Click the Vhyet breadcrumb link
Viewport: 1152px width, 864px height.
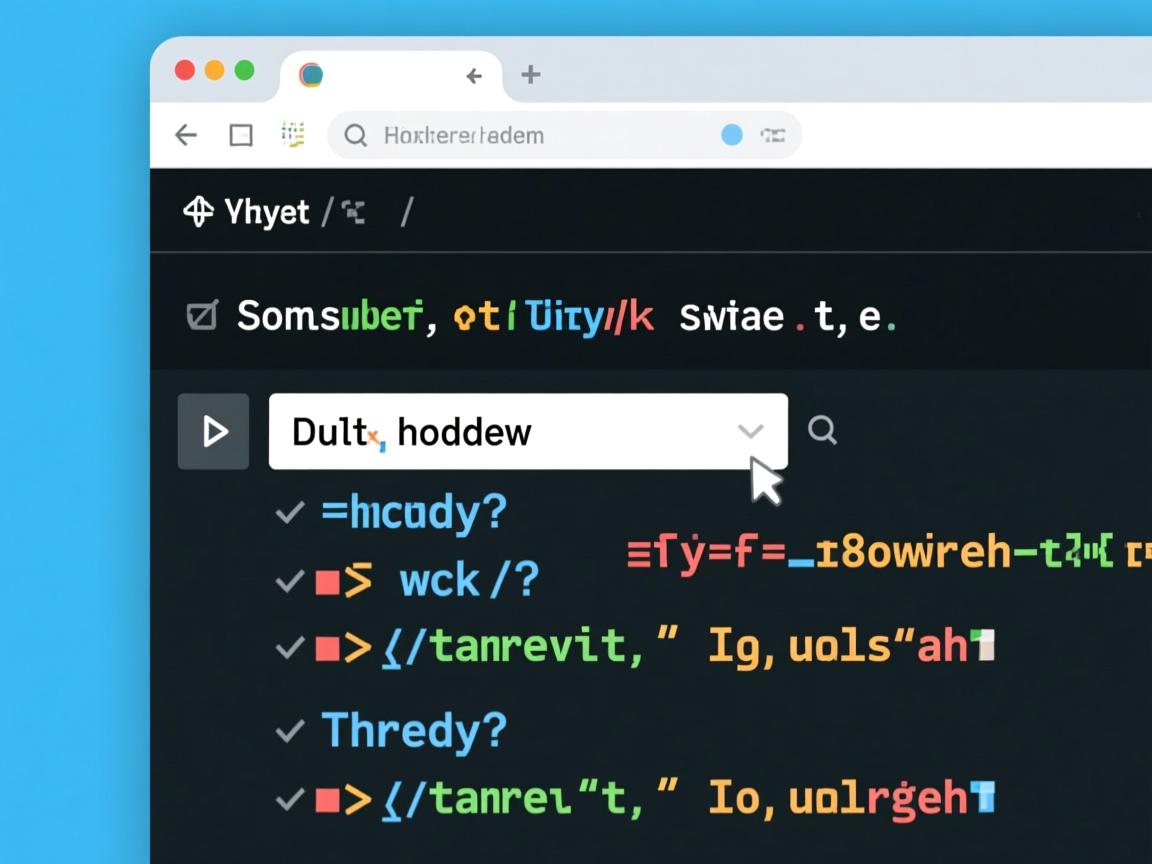[x=266, y=212]
